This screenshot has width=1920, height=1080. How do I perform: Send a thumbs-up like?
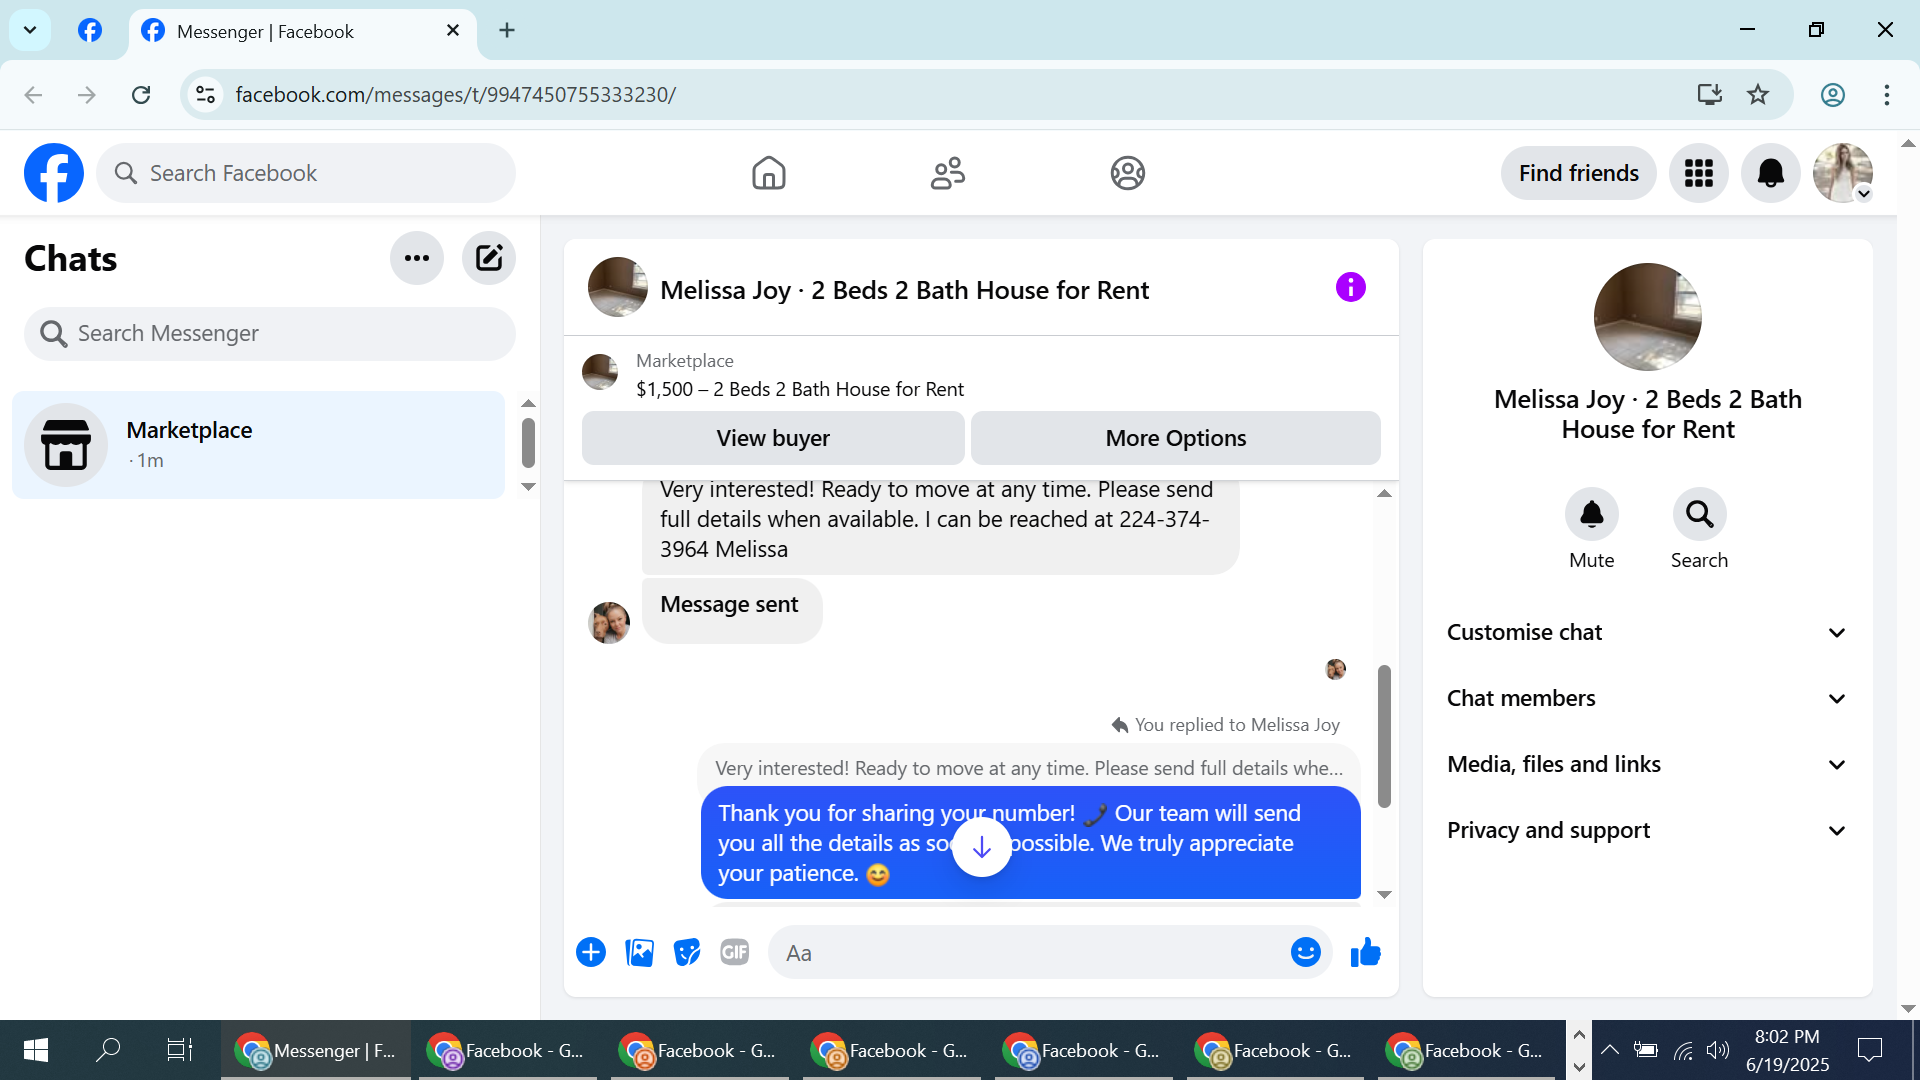click(x=1365, y=952)
